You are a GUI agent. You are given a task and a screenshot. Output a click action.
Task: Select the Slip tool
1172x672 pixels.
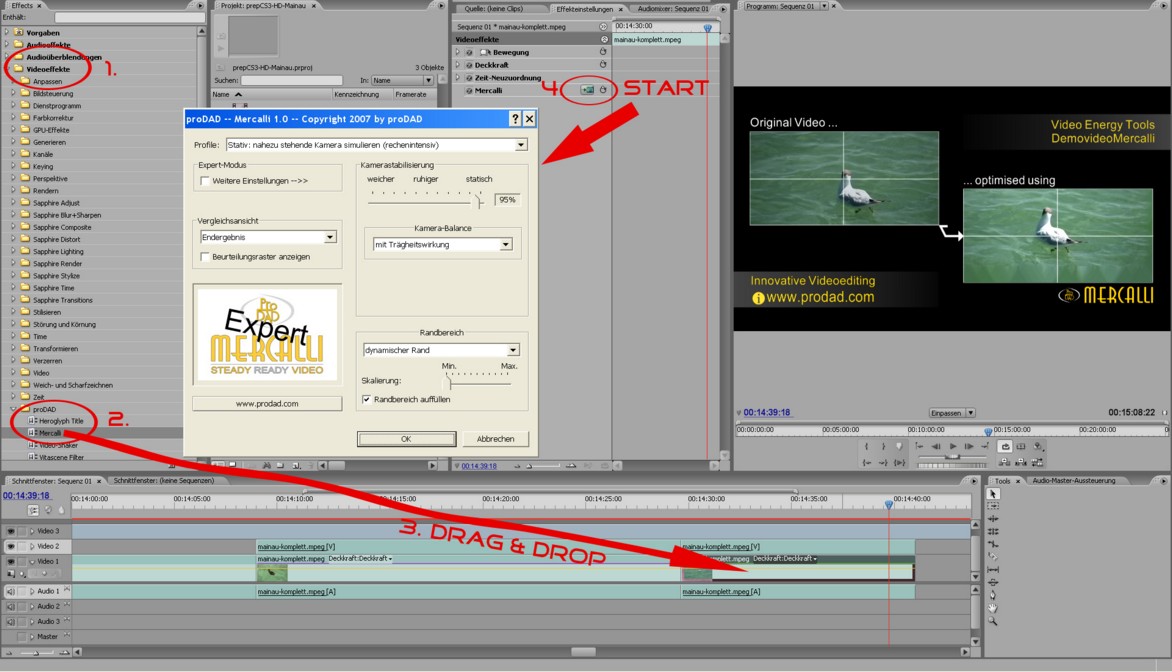[993, 570]
